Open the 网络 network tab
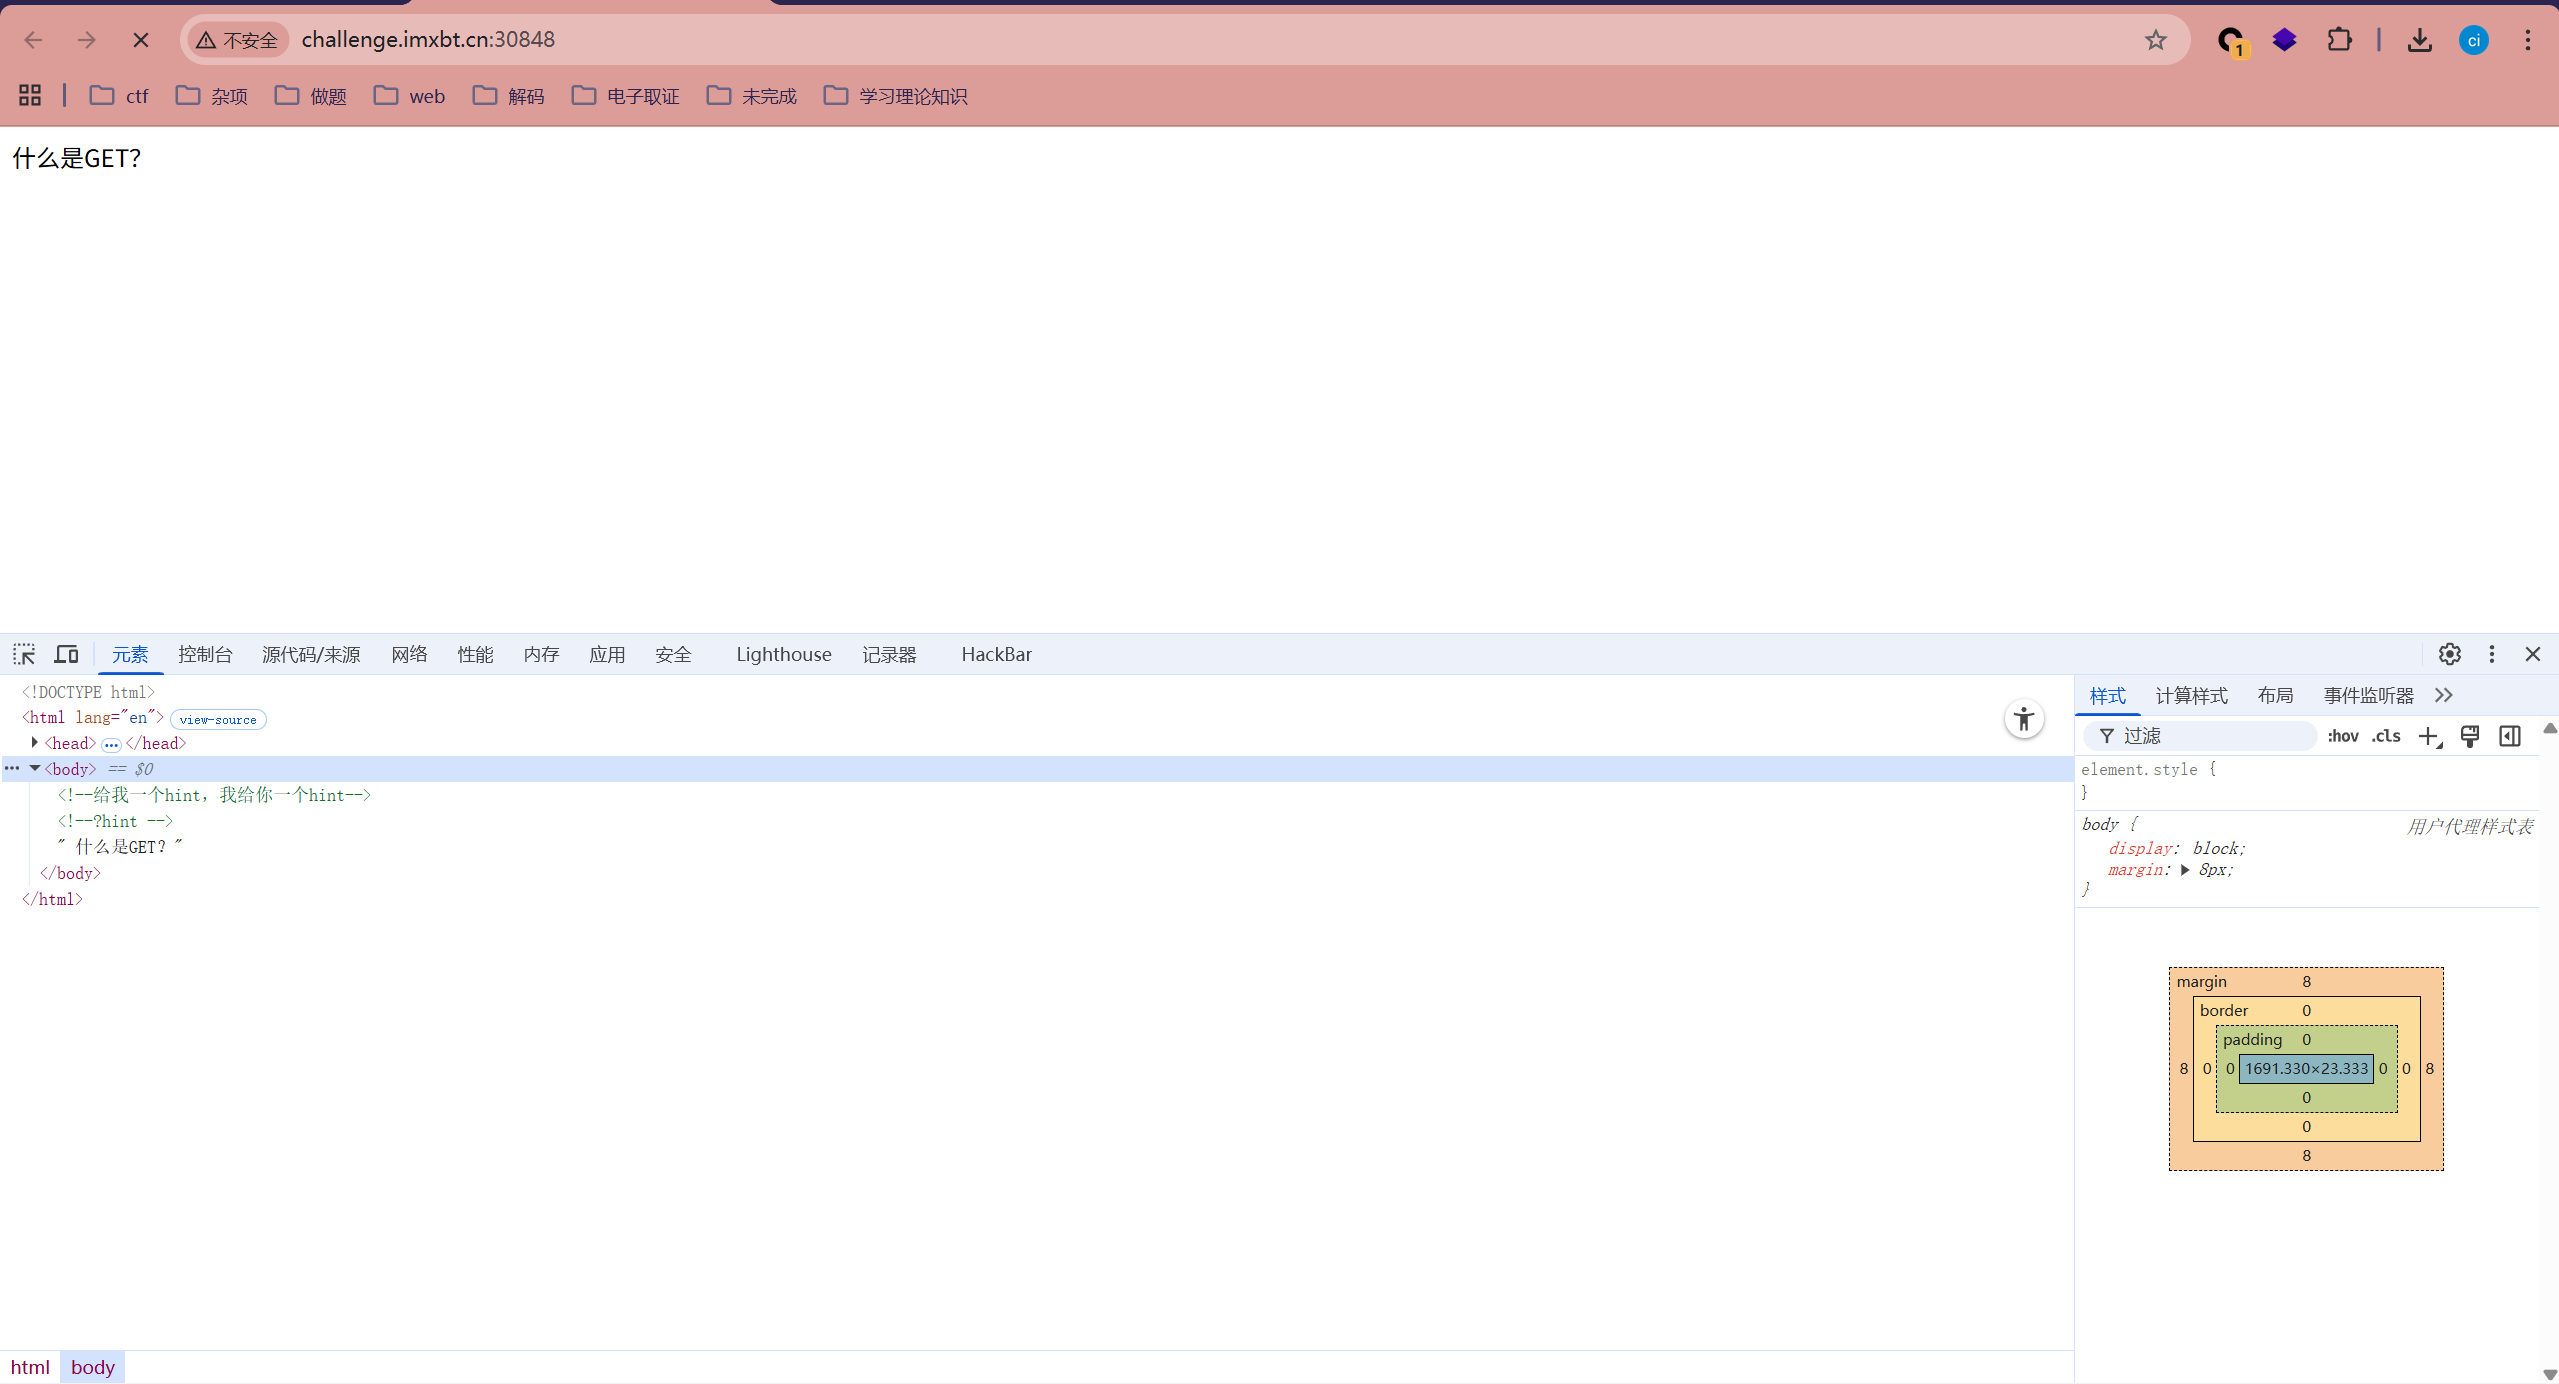Image resolution: width=2559 pixels, height=1384 pixels. click(409, 654)
